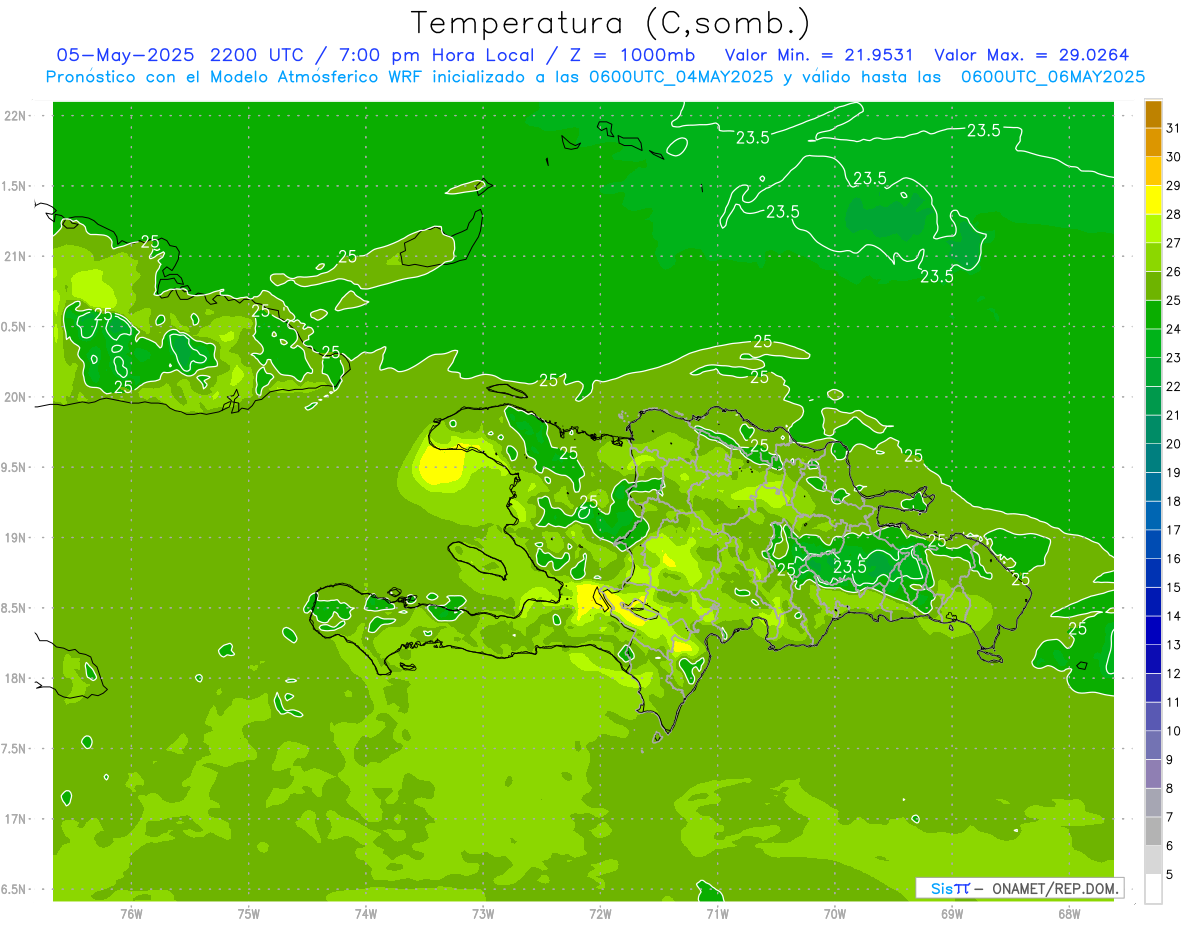1200x927 pixels.
Task: Click the '73W' longitude axis label
Action: (483, 914)
